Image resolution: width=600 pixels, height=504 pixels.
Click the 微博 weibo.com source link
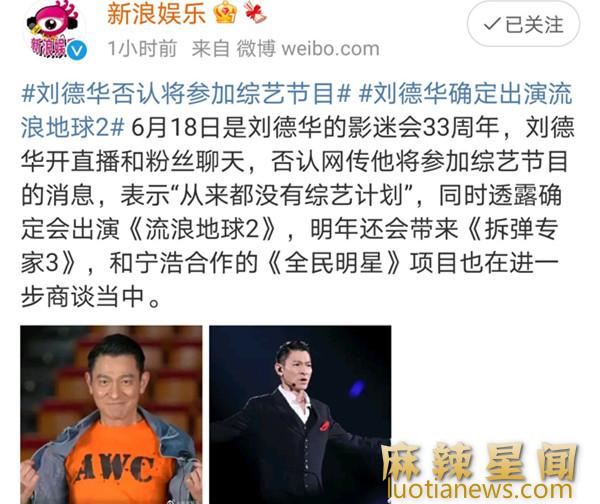pyautogui.click(x=308, y=49)
